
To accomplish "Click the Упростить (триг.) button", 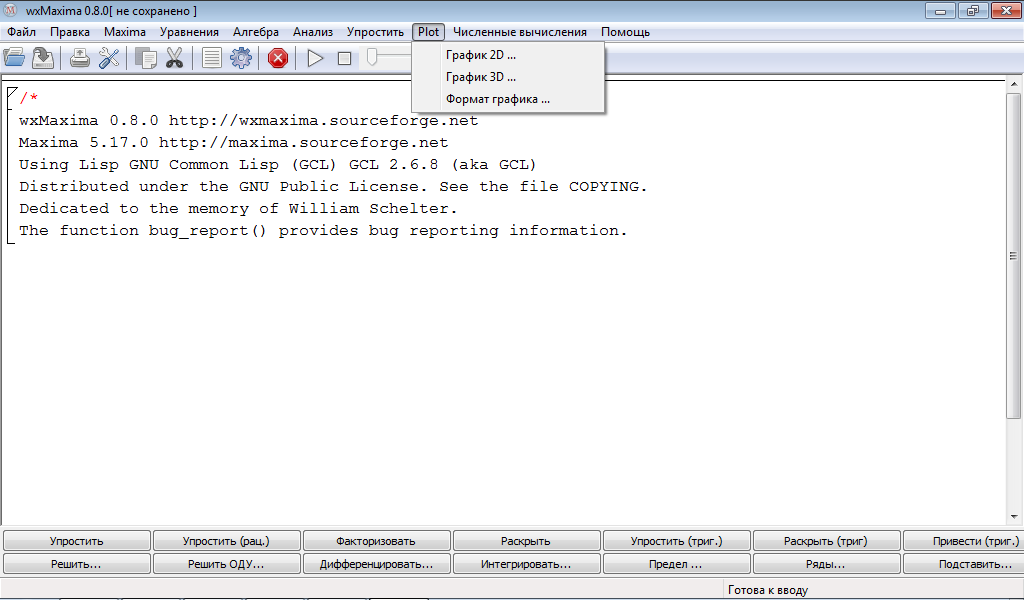I will pos(677,541).
